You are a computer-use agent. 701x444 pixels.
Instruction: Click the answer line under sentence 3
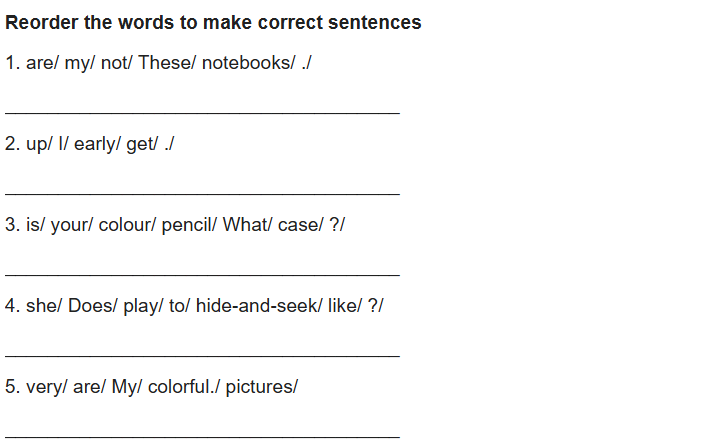pyautogui.click(x=202, y=275)
